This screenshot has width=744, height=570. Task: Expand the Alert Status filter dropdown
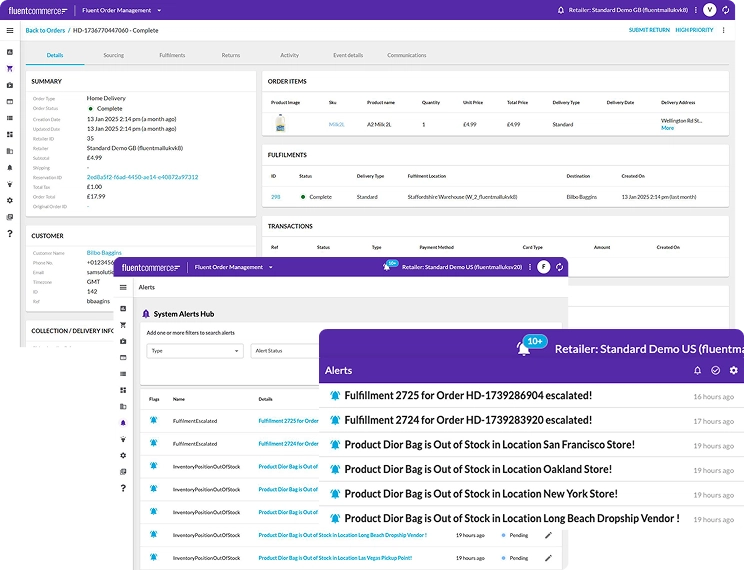click(x=284, y=351)
